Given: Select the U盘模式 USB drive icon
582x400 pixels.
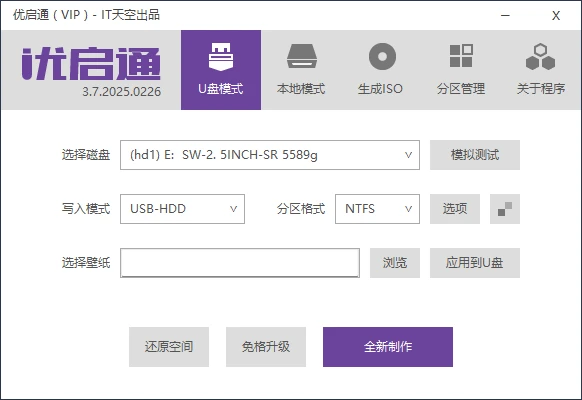Looking at the screenshot, I should pos(221,56).
